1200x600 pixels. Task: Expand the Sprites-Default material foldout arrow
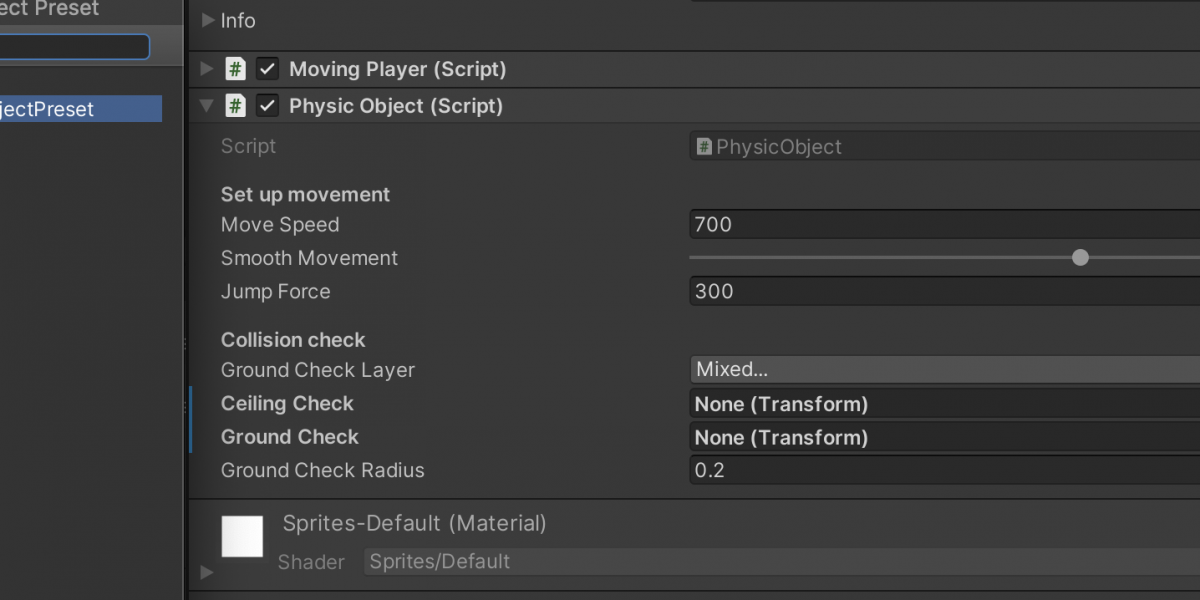pyautogui.click(x=207, y=572)
